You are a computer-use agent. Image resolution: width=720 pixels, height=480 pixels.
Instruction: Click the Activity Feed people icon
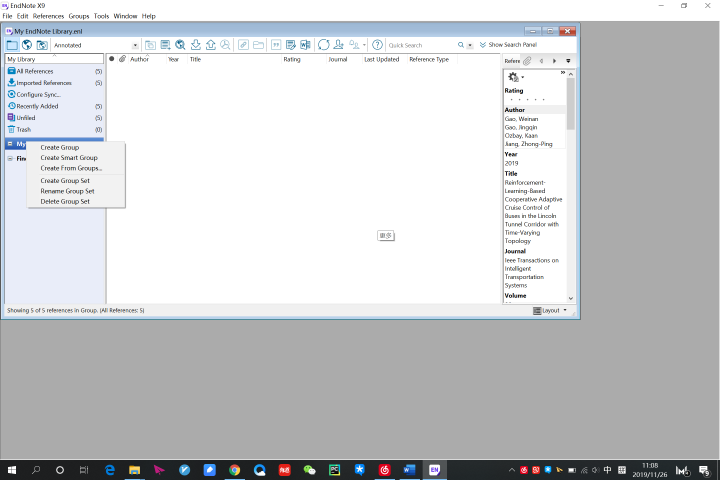coord(354,45)
